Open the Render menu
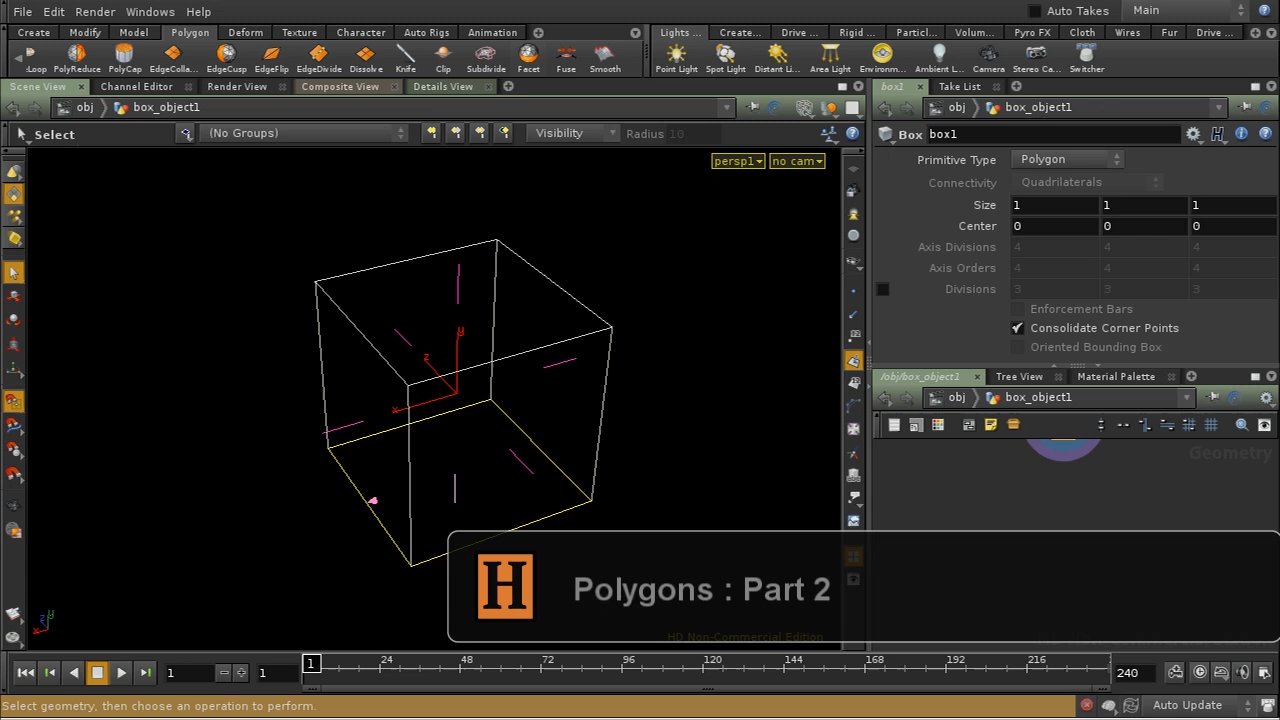 tap(95, 12)
